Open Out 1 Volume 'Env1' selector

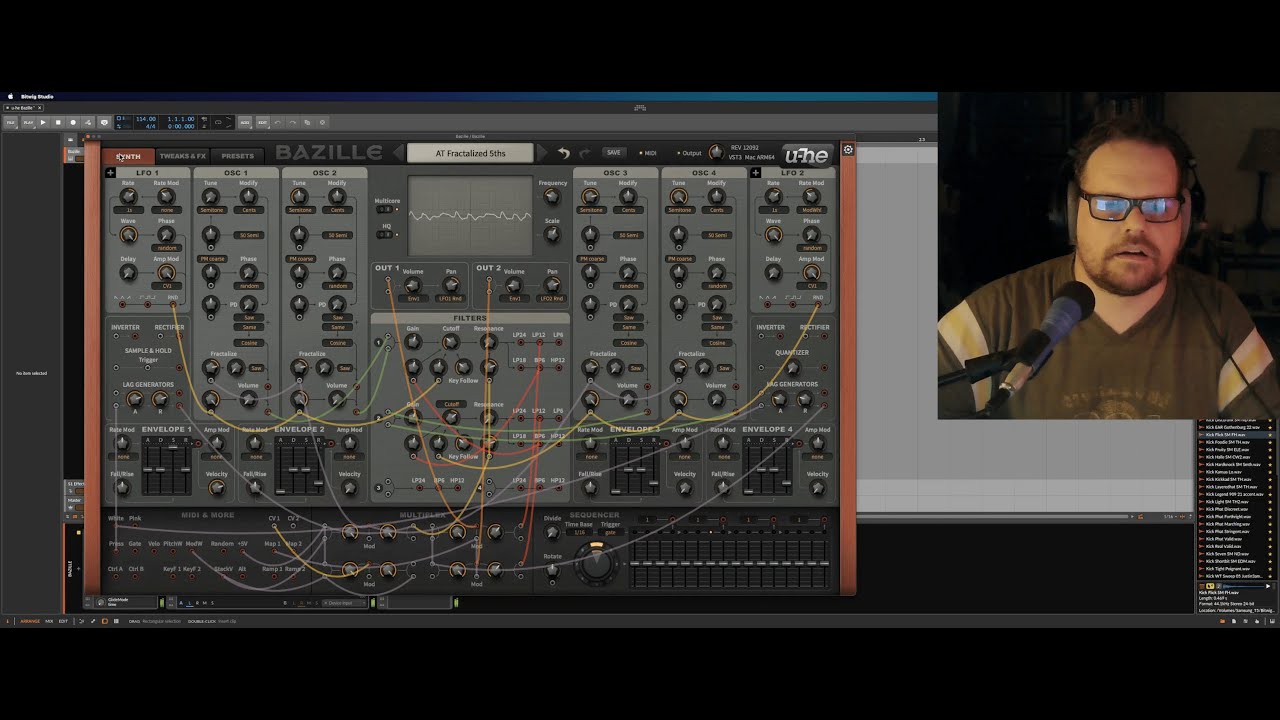tap(413, 298)
